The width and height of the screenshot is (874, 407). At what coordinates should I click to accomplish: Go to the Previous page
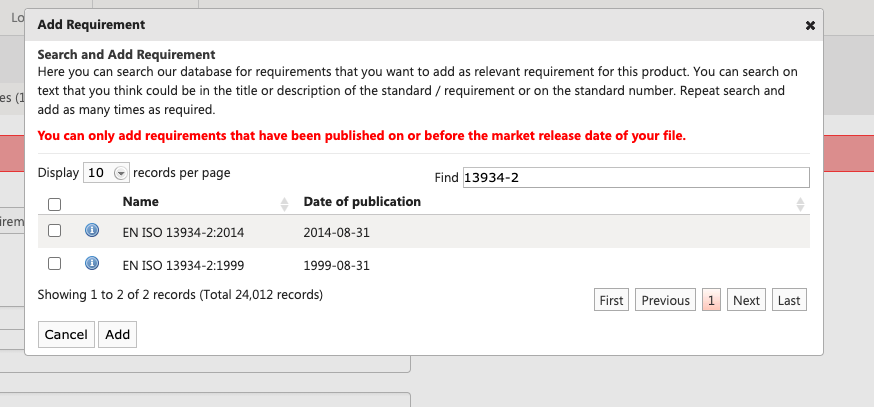pos(666,300)
